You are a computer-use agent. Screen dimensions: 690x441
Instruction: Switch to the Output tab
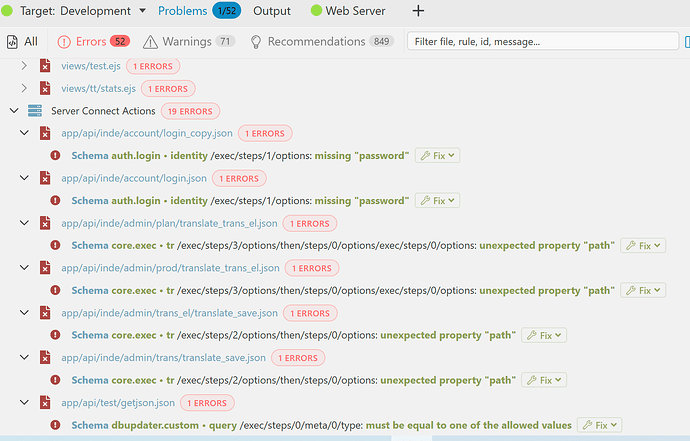(x=272, y=11)
